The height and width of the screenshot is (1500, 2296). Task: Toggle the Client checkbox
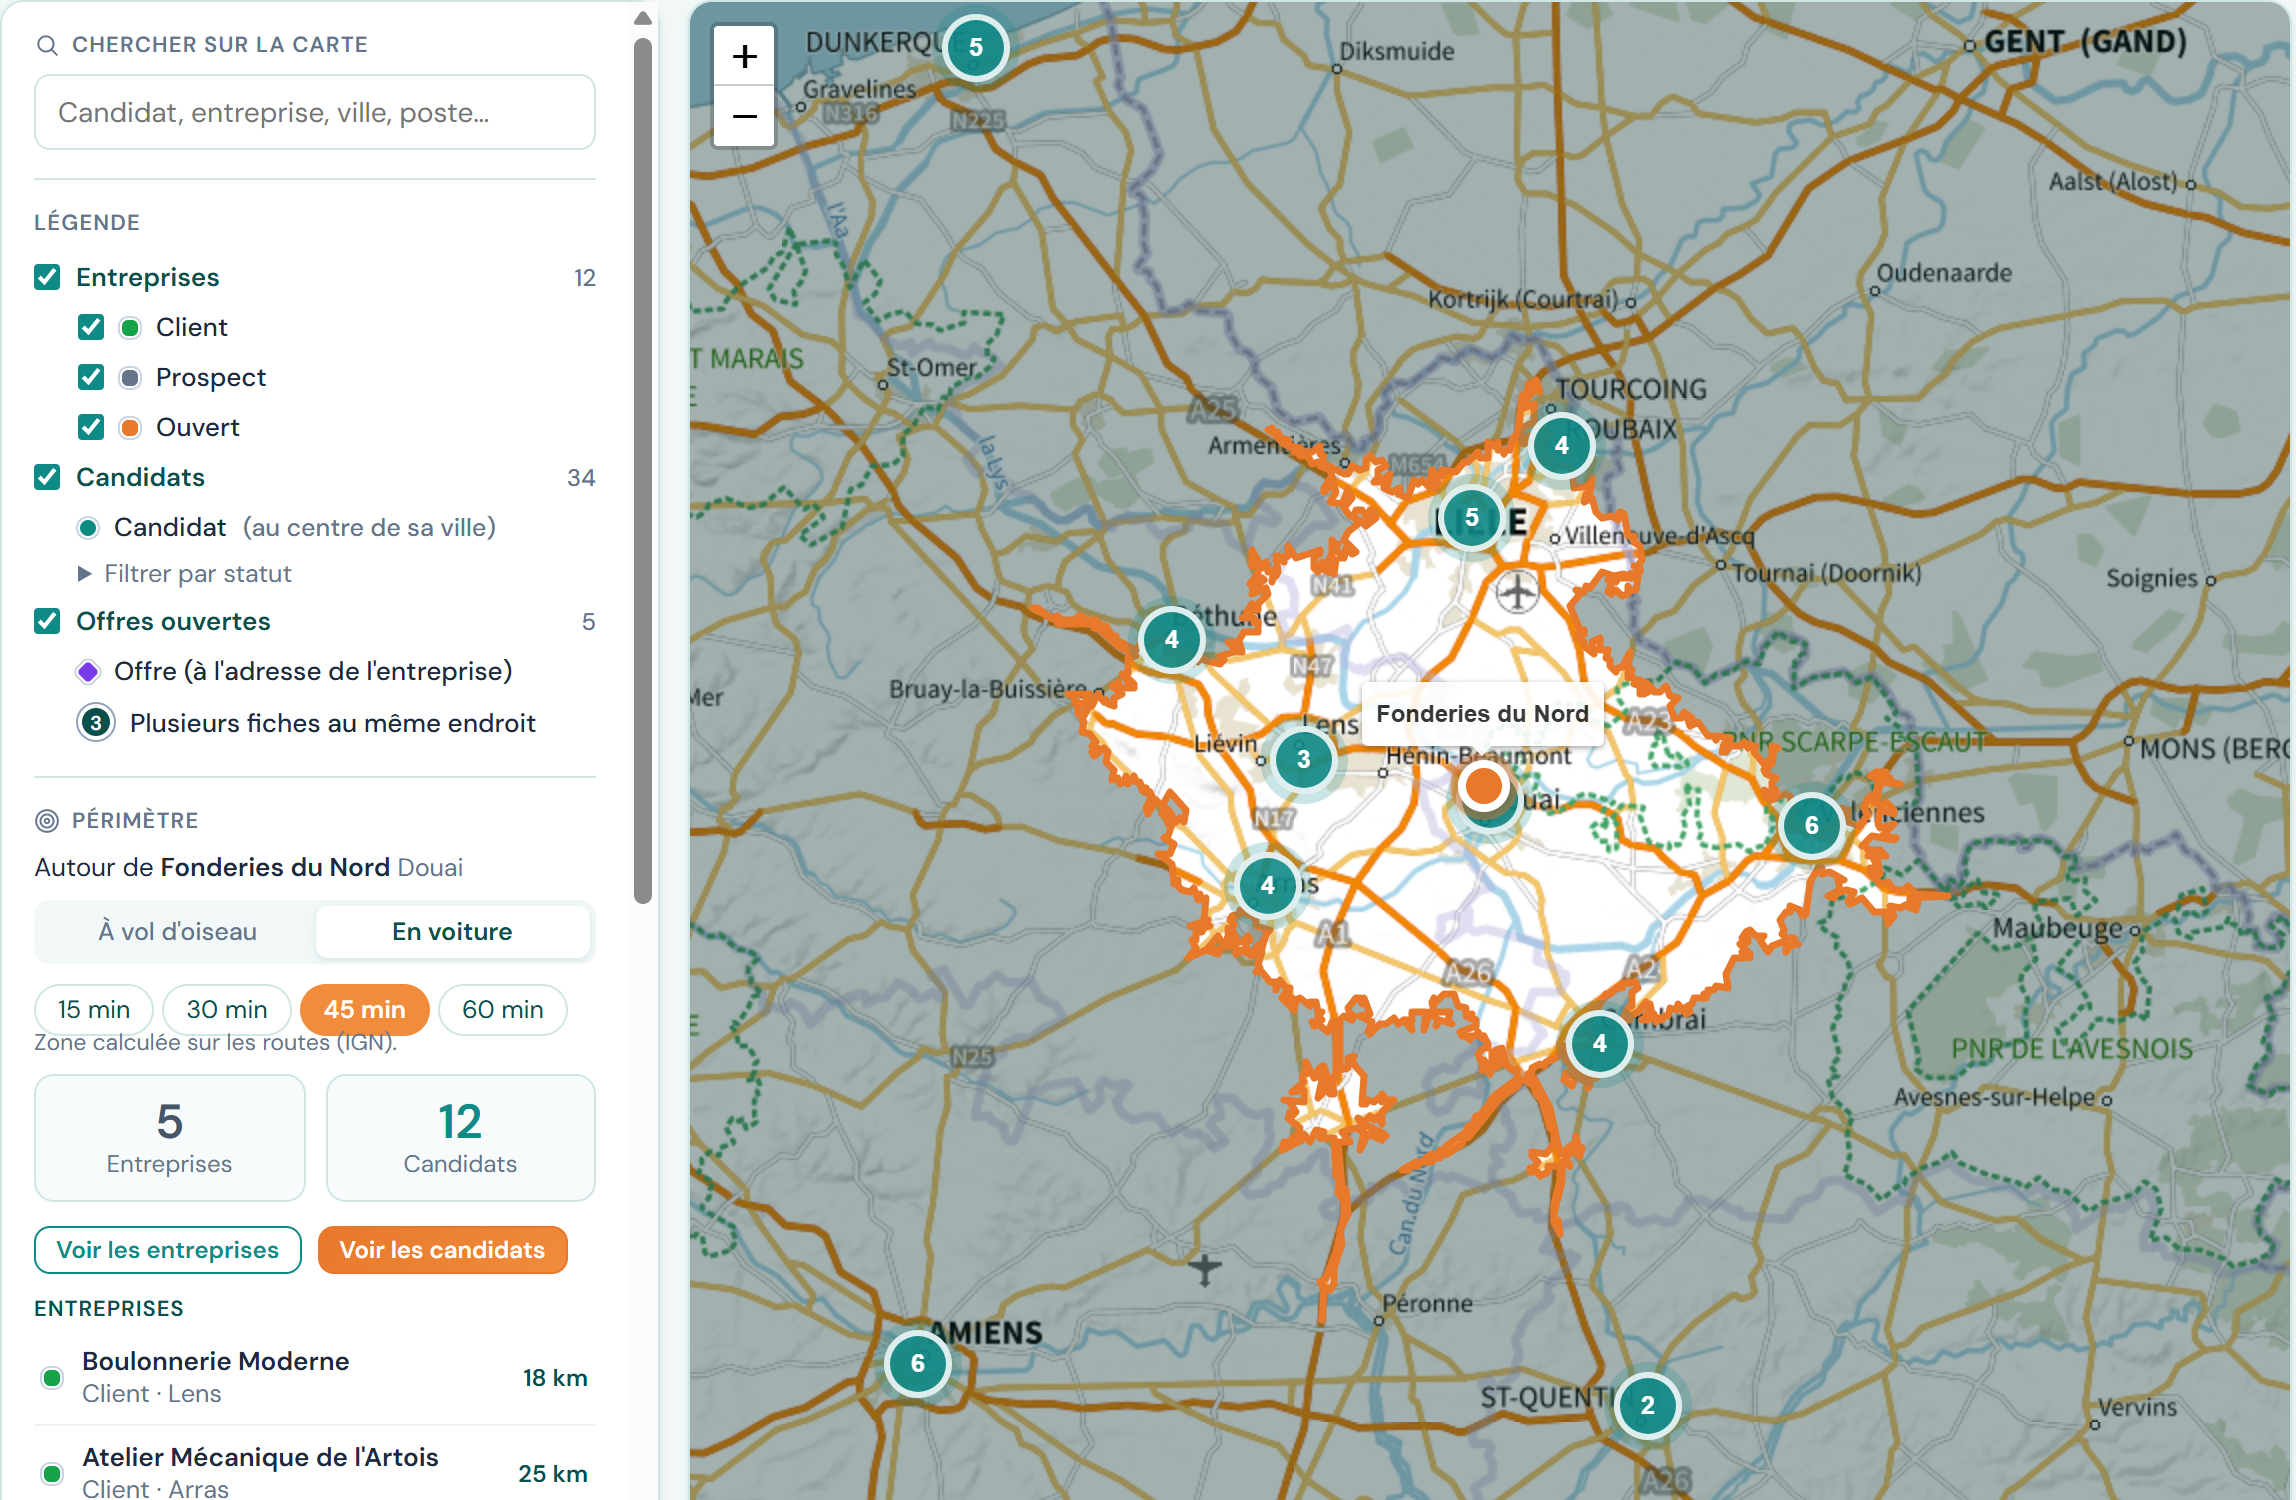tap(91, 327)
